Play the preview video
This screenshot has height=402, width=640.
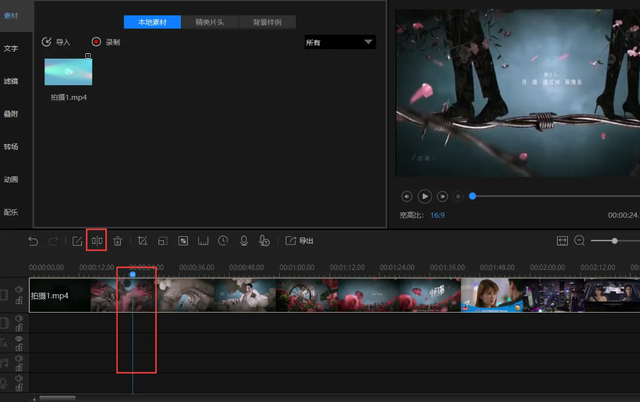coord(424,196)
